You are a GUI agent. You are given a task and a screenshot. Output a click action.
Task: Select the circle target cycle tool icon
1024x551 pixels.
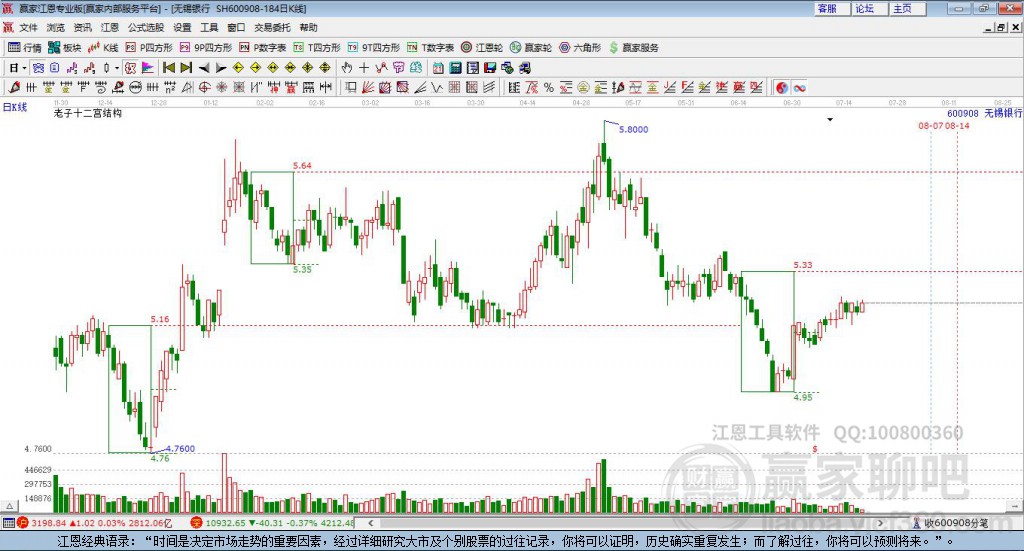204,87
